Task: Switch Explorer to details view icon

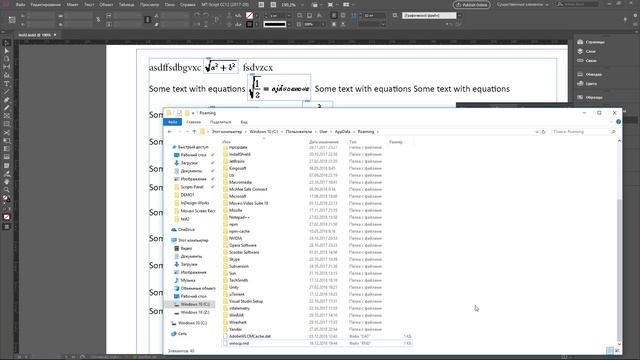Action: click(x=609, y=351)
